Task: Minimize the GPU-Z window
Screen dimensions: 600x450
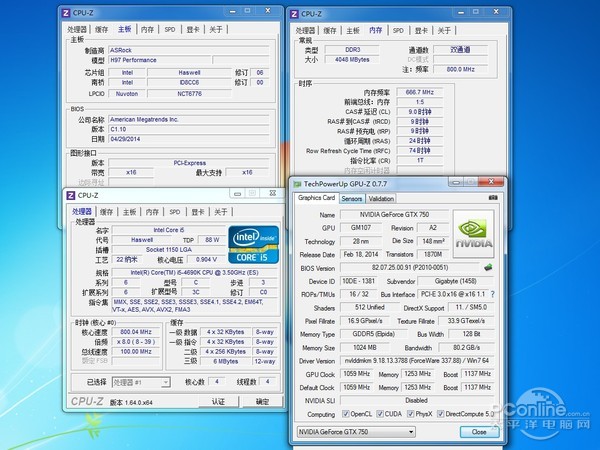Action: point(455,183)
